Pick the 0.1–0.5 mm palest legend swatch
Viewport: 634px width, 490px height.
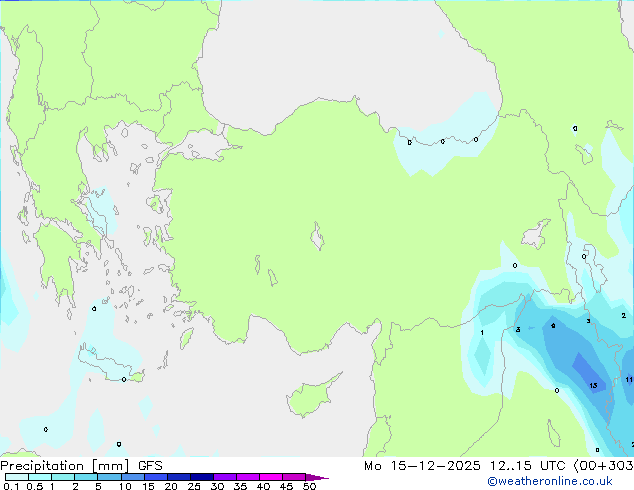tap(17, 477)
